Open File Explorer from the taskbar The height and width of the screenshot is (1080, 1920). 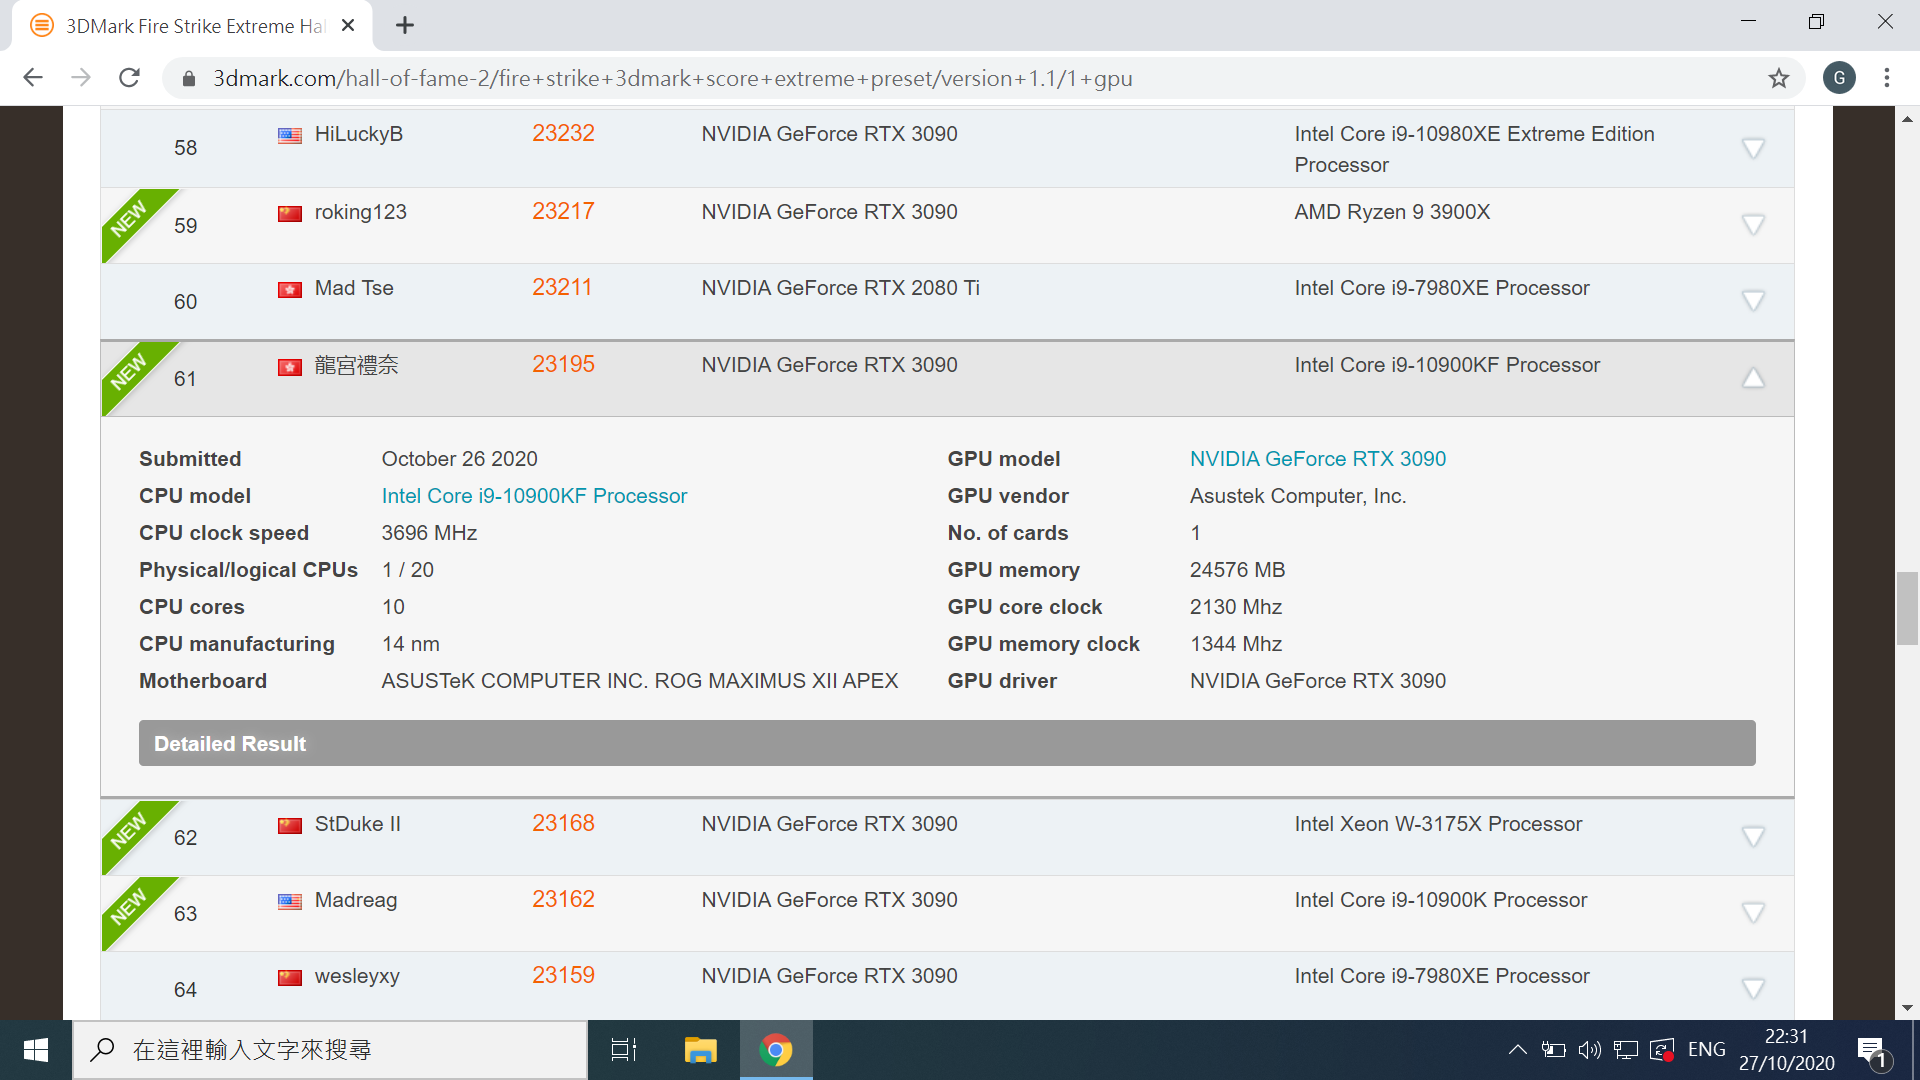700,1050
